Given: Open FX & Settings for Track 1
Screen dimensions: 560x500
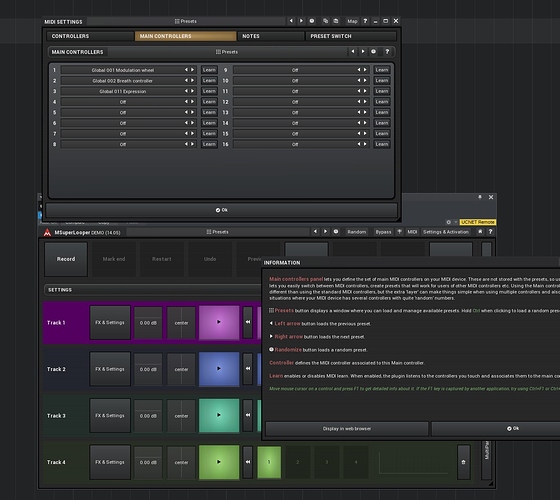Looking at the screenshot, I should (x=110, y=322).
